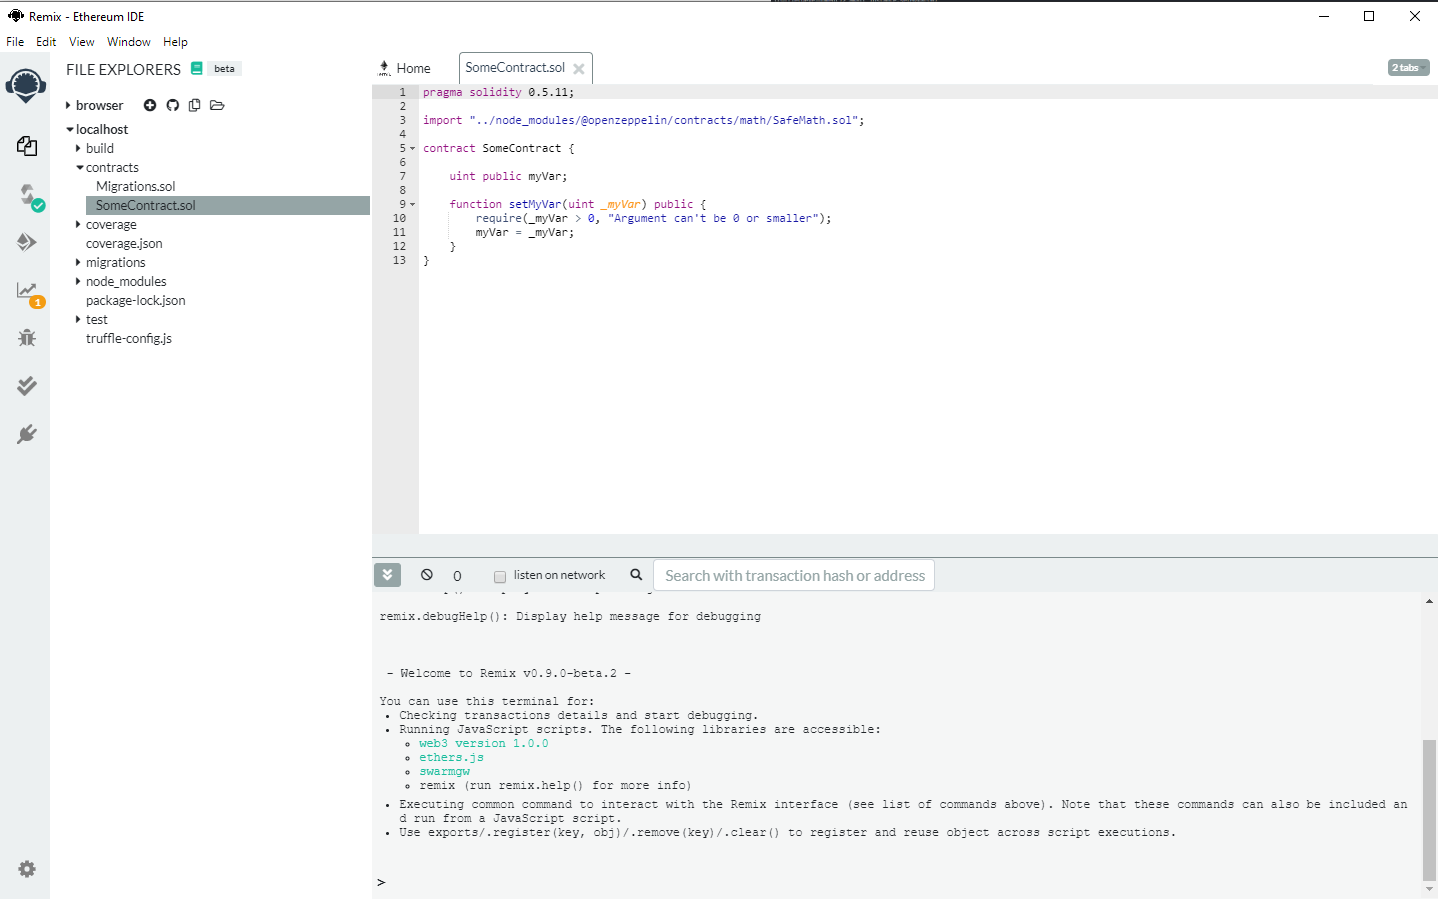This screenshot has height=899, width=1438.
Task: Open swarmgw link in terminal
Action: [x=444, y=772]
